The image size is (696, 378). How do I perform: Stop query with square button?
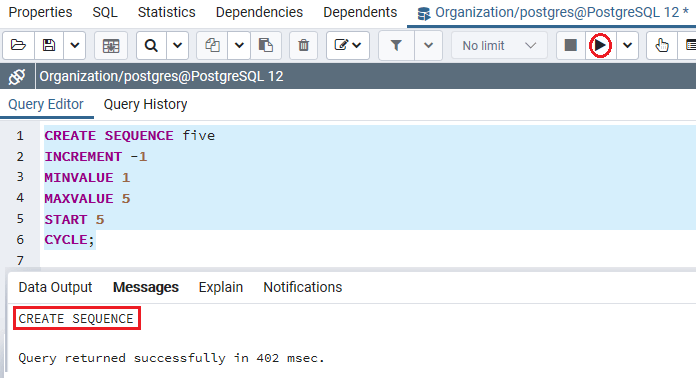tap(570, 45)
